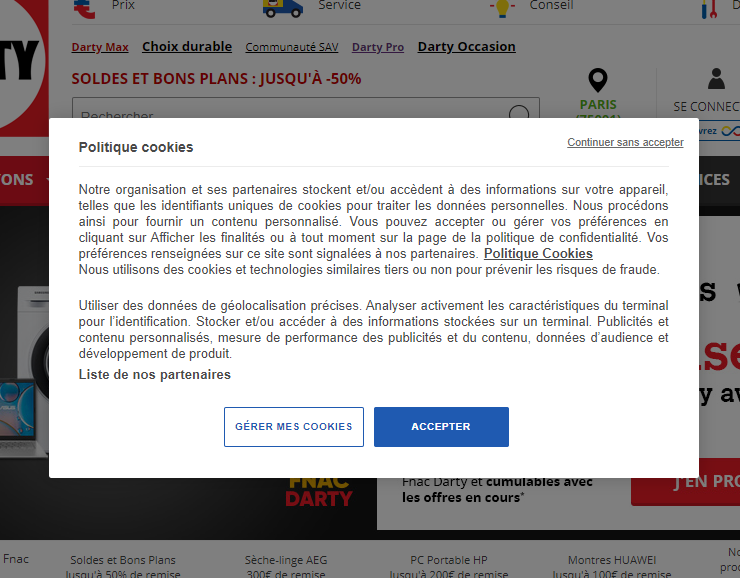Open Soldes et bons plans banner link
The width and height of the screenshot is (740, 578).
(x=216, y=78)
